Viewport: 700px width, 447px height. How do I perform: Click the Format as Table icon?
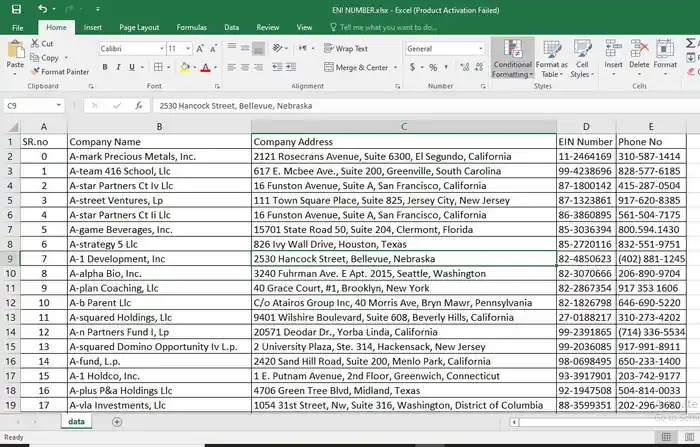(x=552, y=58)
